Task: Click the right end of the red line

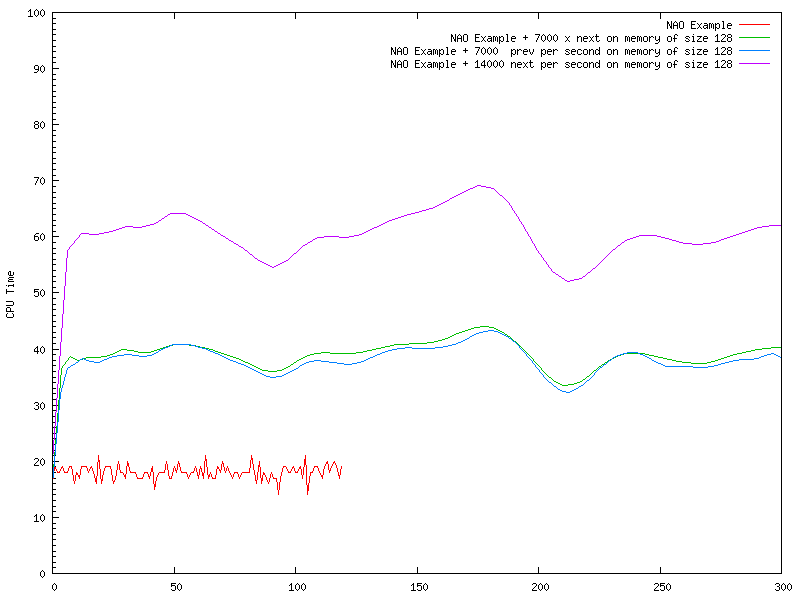Action: click(x=341, y=468)
